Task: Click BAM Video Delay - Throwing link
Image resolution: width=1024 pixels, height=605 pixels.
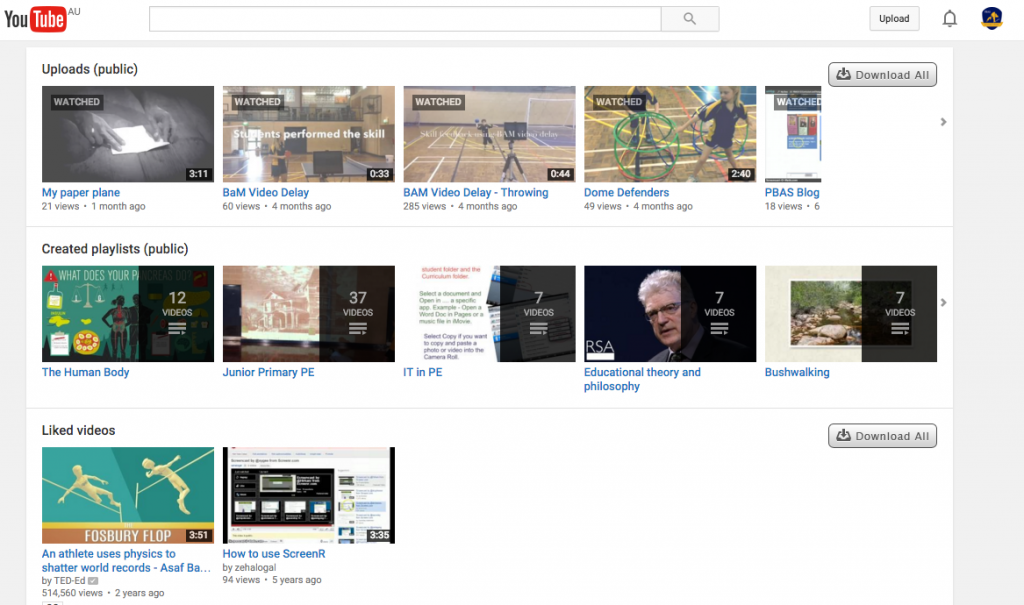Action: (475, 193)
